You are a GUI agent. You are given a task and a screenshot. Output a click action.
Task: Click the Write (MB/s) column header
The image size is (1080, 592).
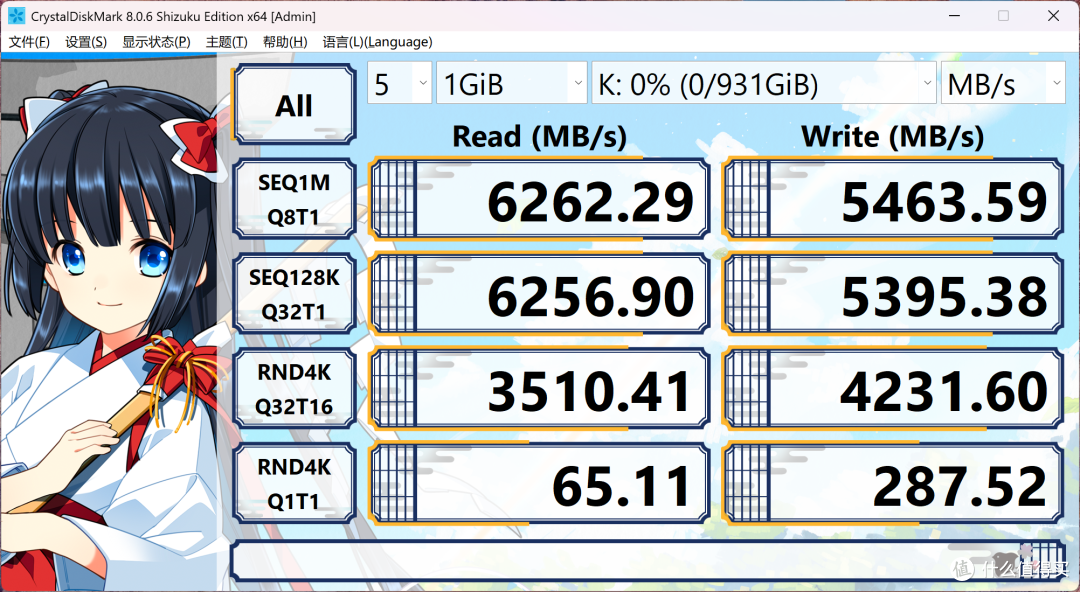(893, 136)
